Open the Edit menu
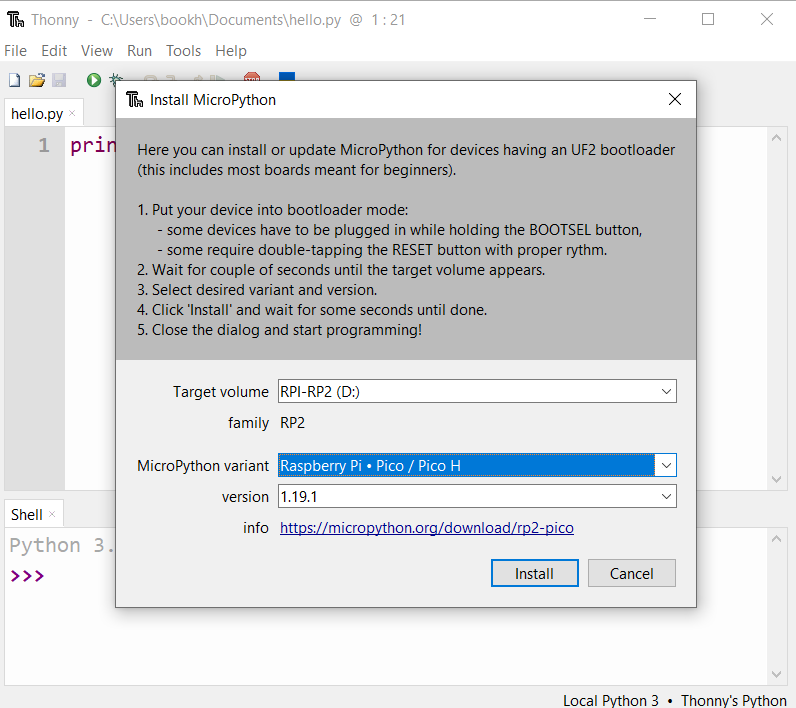Image resolution: width=796 pixels, height=708 pixels. [54, 51]
